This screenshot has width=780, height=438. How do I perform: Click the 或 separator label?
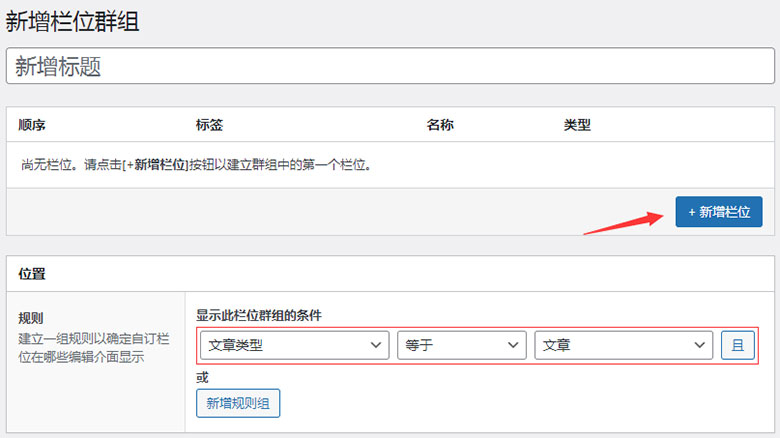[202, 377]
